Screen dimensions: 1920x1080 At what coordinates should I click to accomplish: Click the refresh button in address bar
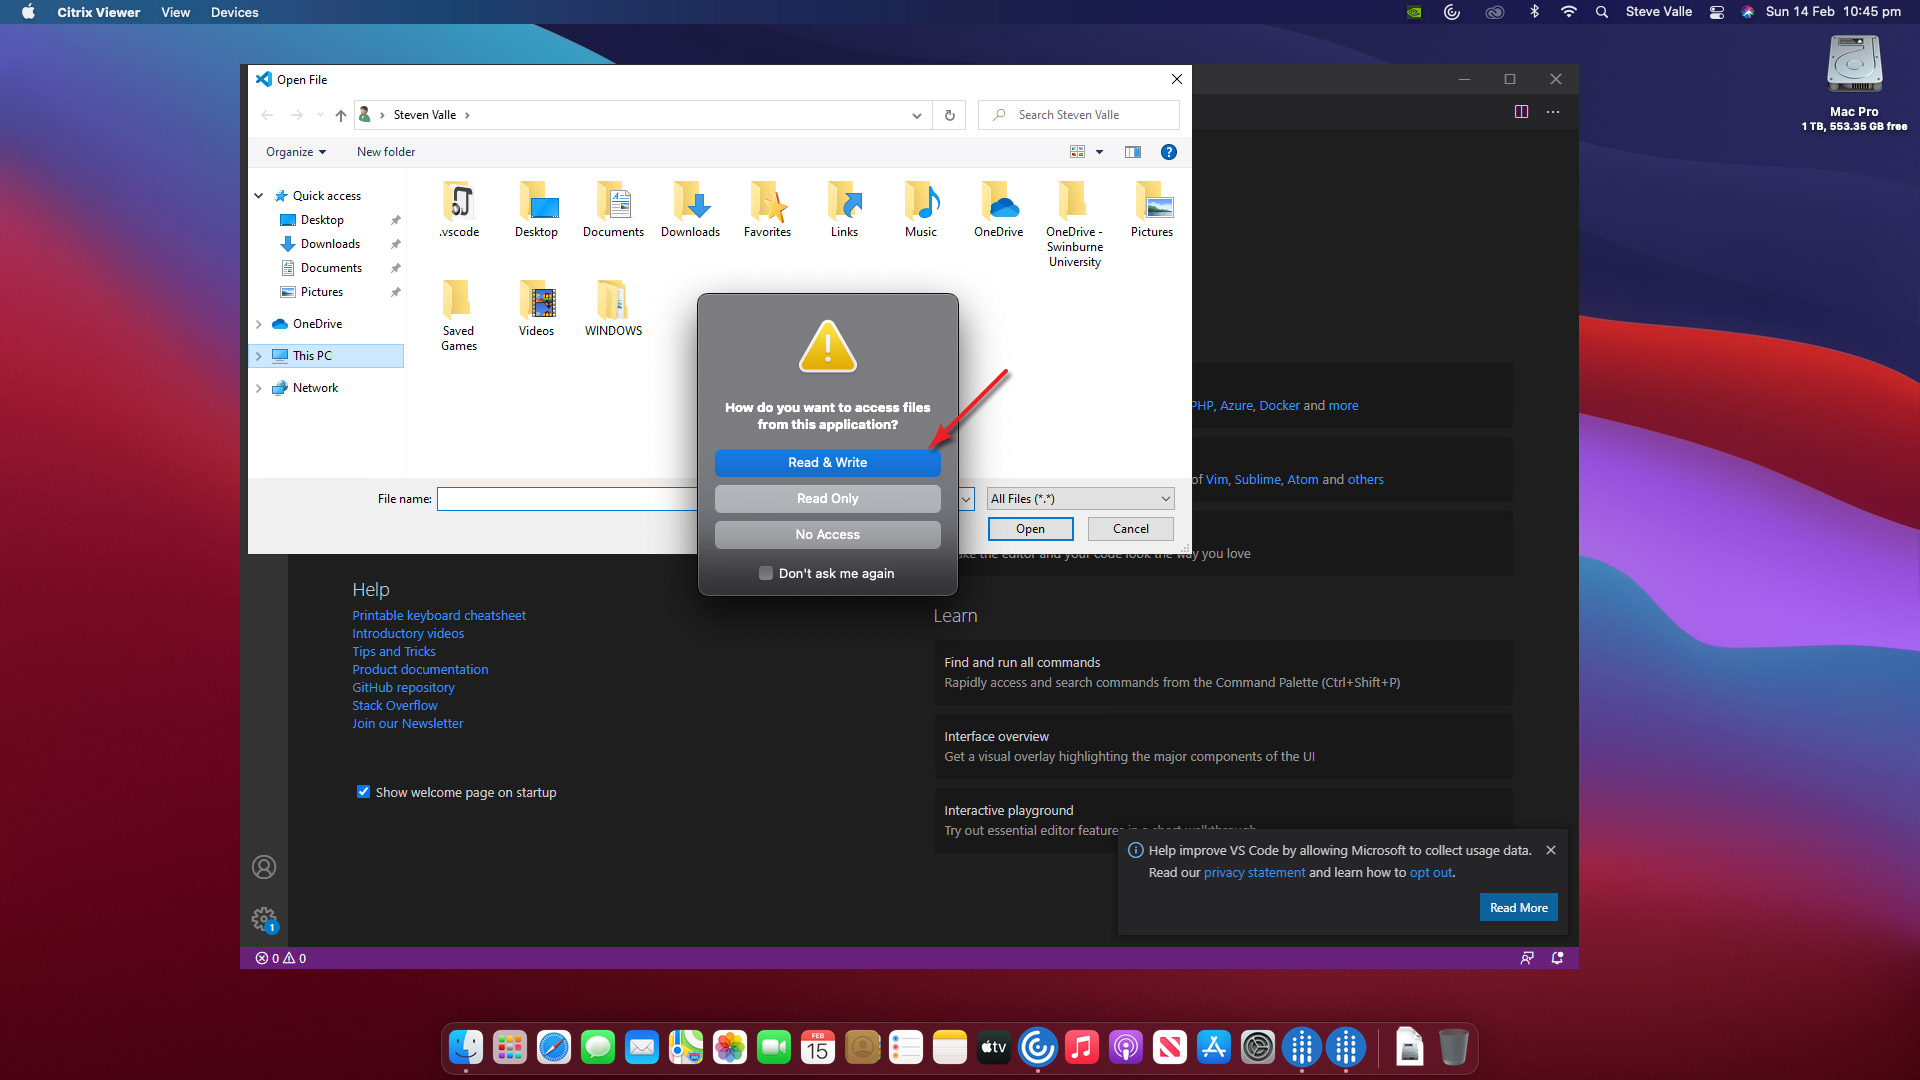coord(949,115)
